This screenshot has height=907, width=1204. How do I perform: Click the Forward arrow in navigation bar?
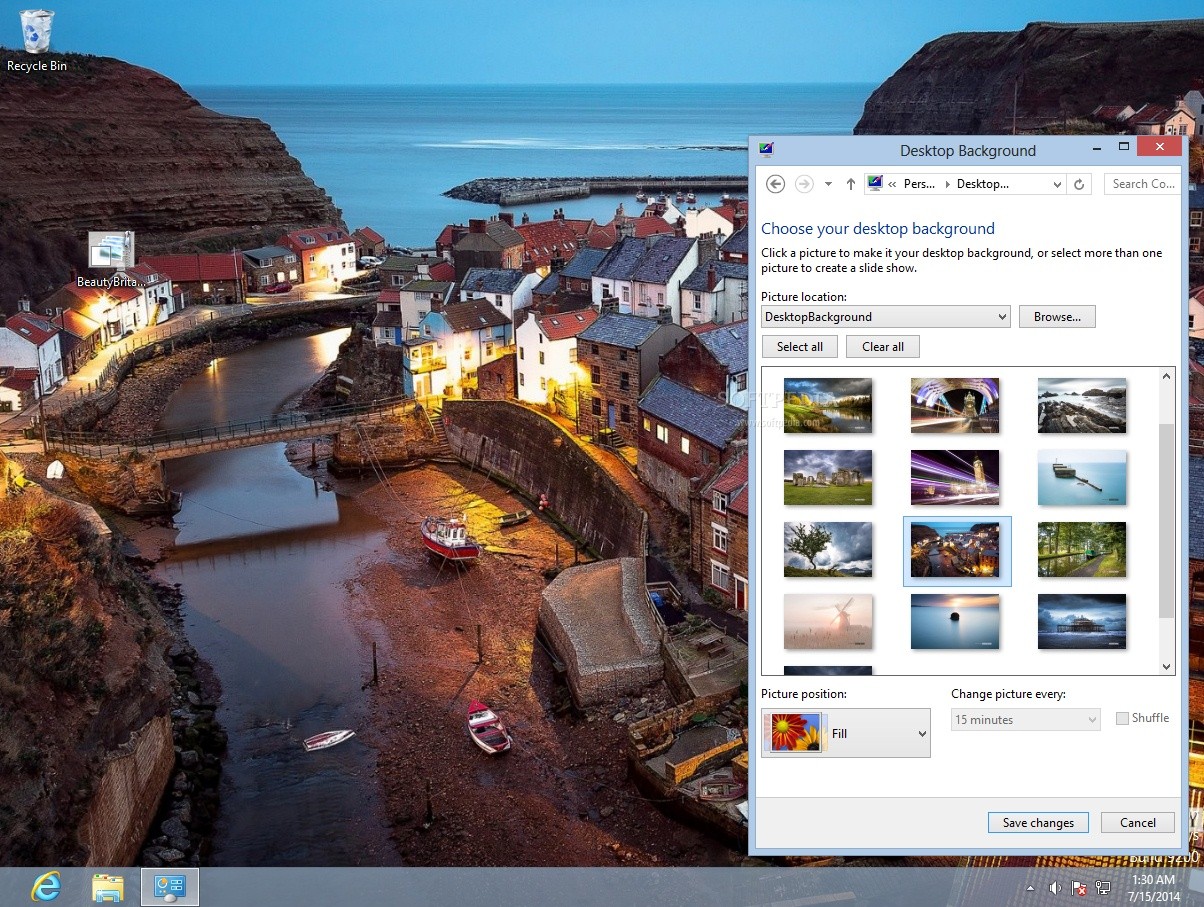pos(804,184)
